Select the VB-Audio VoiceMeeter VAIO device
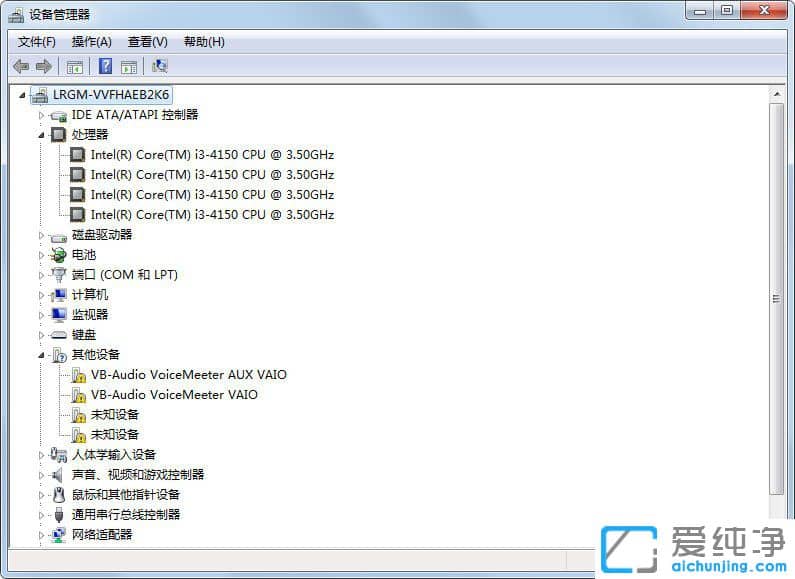 tap(174, 395)
